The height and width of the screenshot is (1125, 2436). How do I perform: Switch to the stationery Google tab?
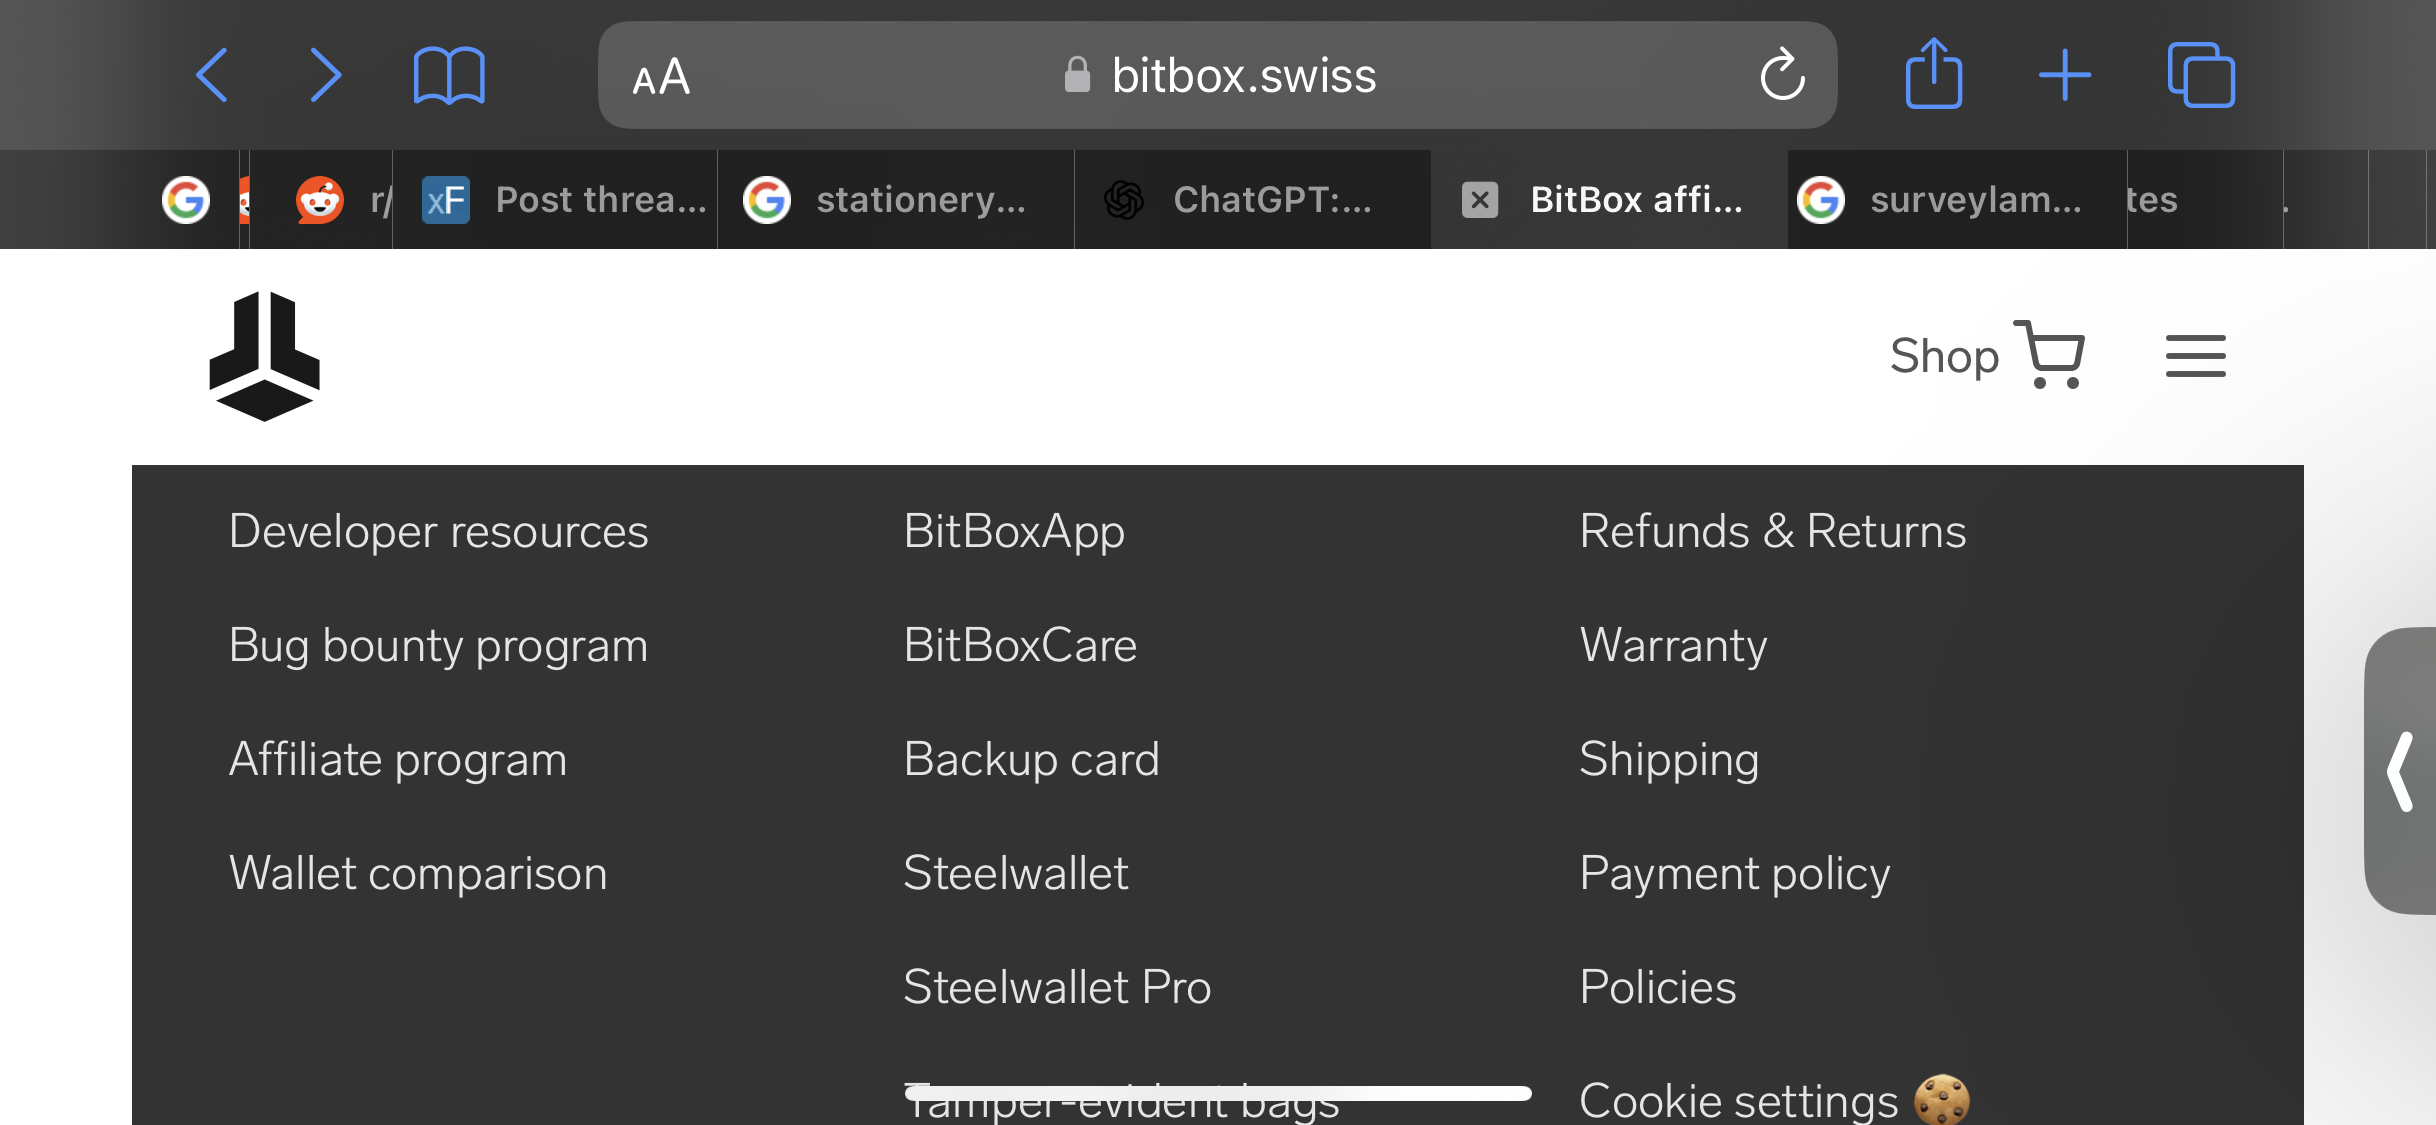tap(895, 200)
